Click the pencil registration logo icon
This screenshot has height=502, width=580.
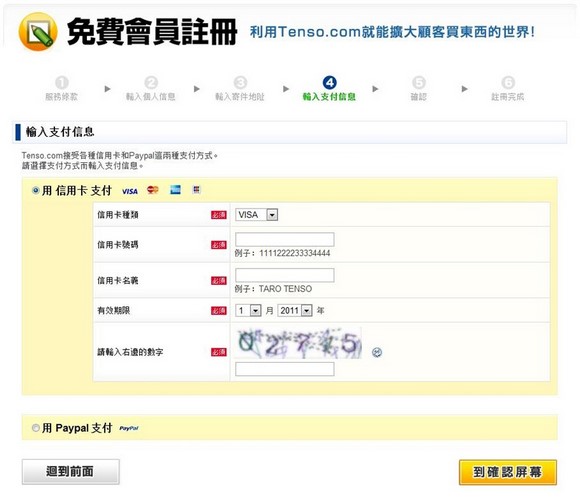click(x=38, y=31)
